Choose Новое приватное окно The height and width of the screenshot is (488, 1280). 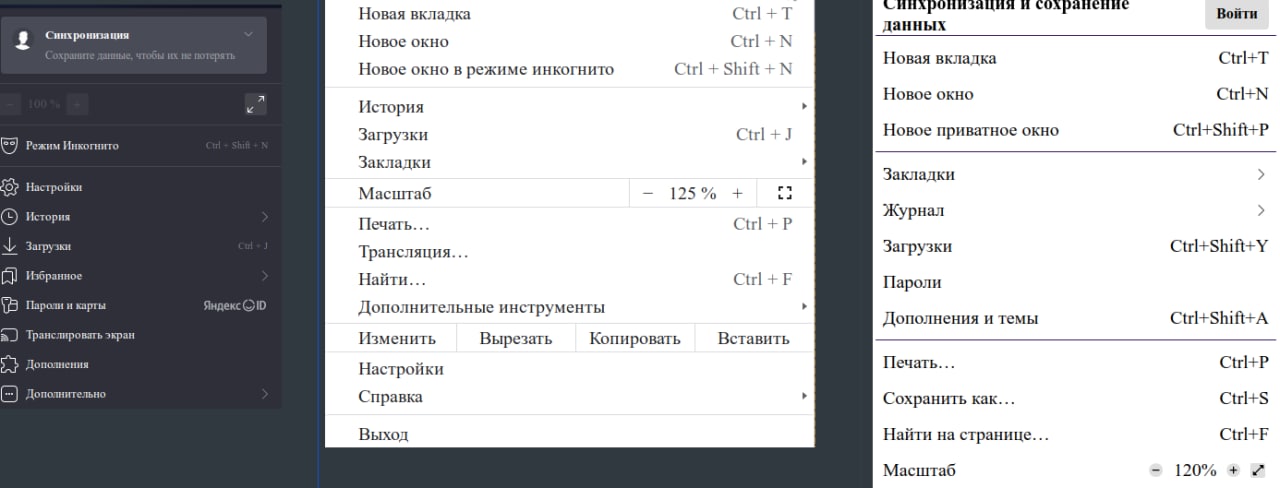pyautogui.click(x=970, y=130)
